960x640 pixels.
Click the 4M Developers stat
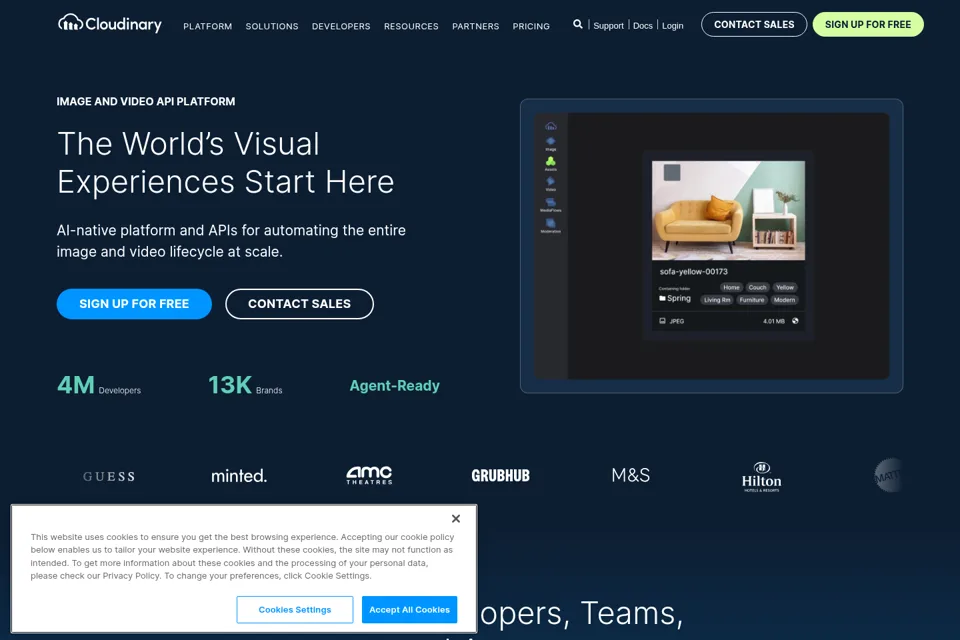(x=99, y=385)
